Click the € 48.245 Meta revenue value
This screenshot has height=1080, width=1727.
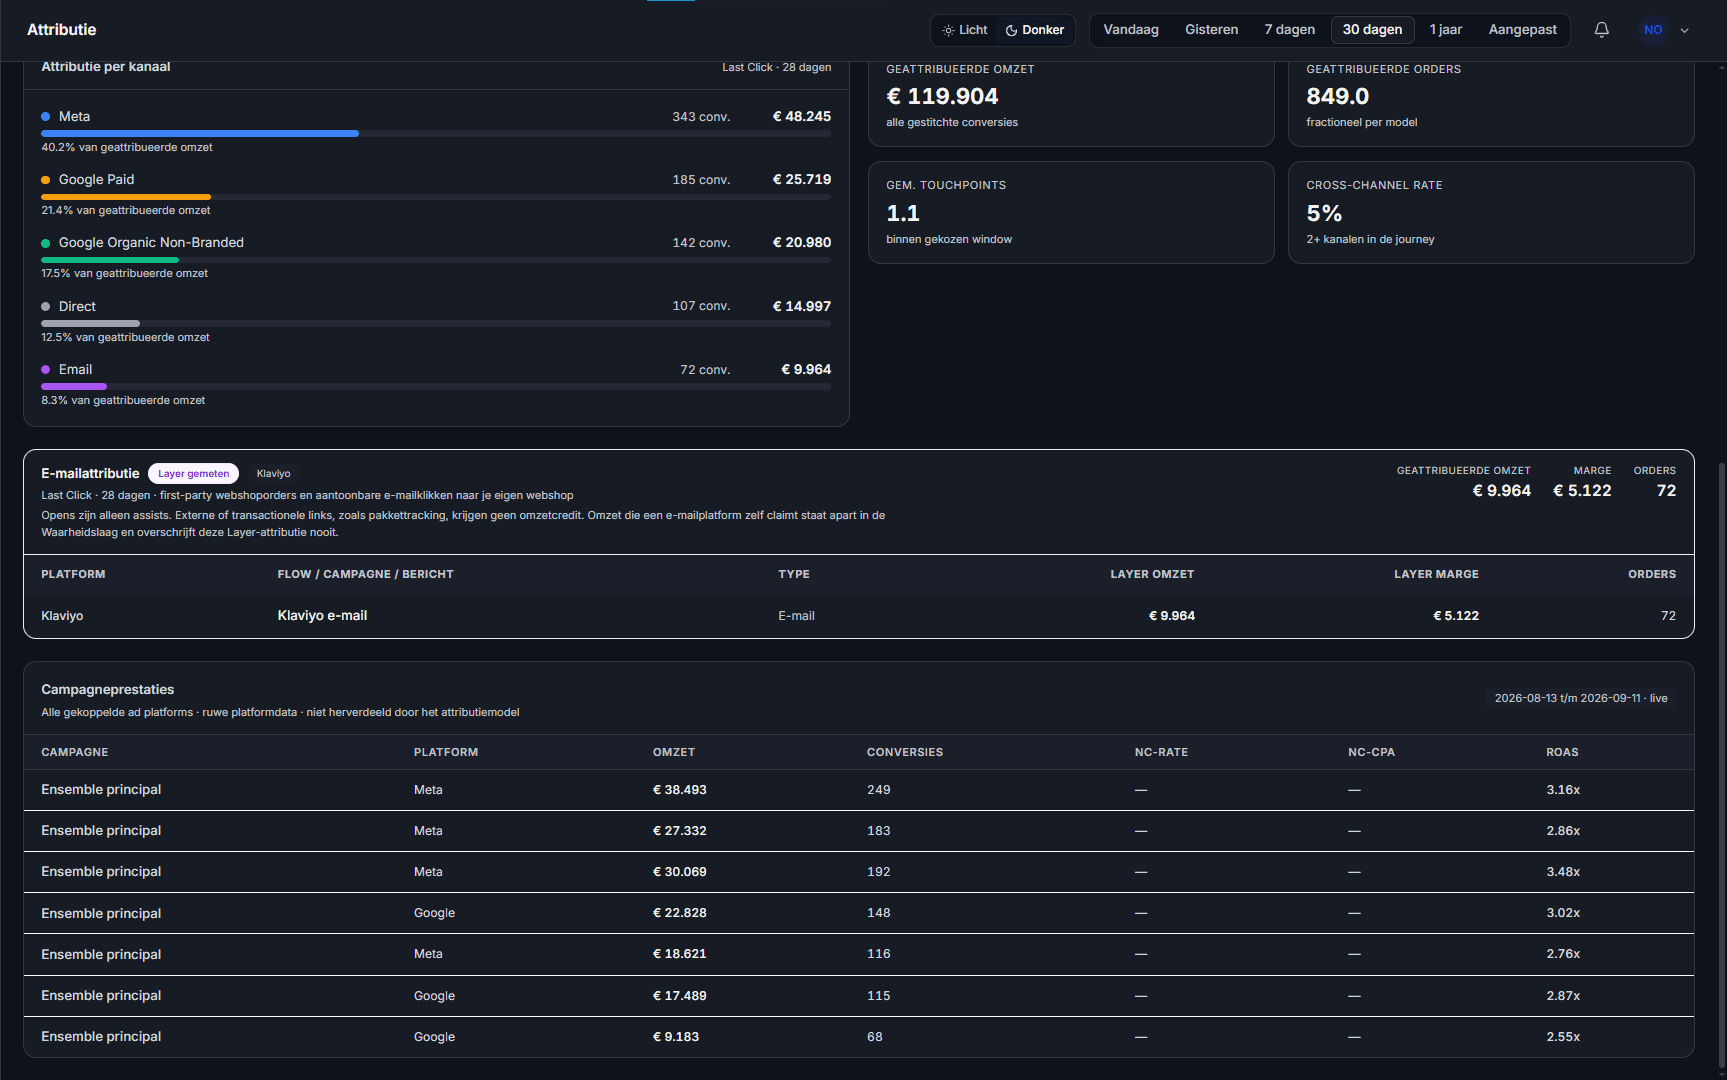coord(802,117)
